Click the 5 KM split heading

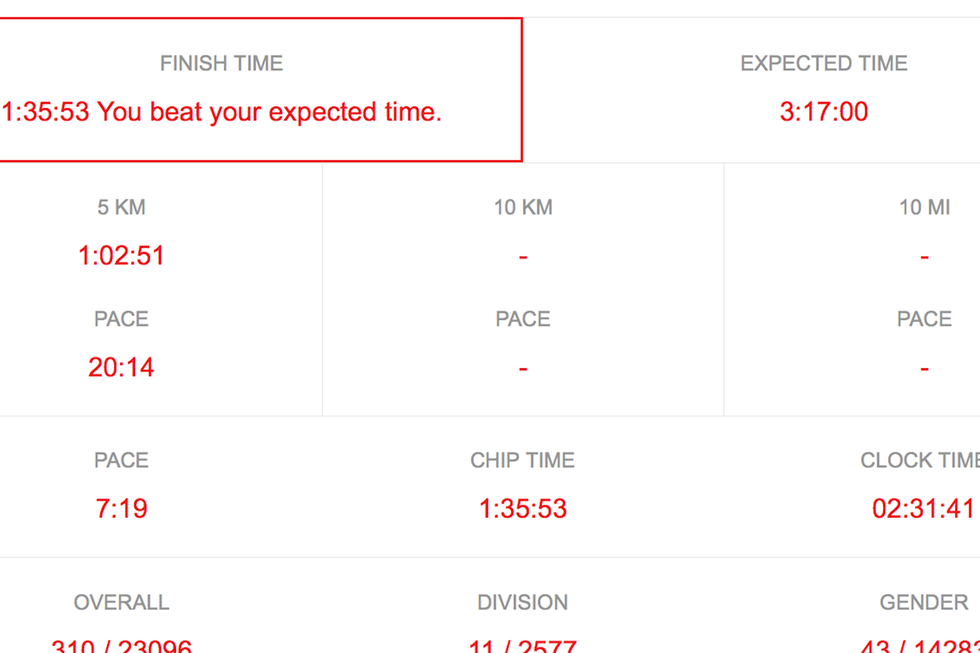pos(121,207)
